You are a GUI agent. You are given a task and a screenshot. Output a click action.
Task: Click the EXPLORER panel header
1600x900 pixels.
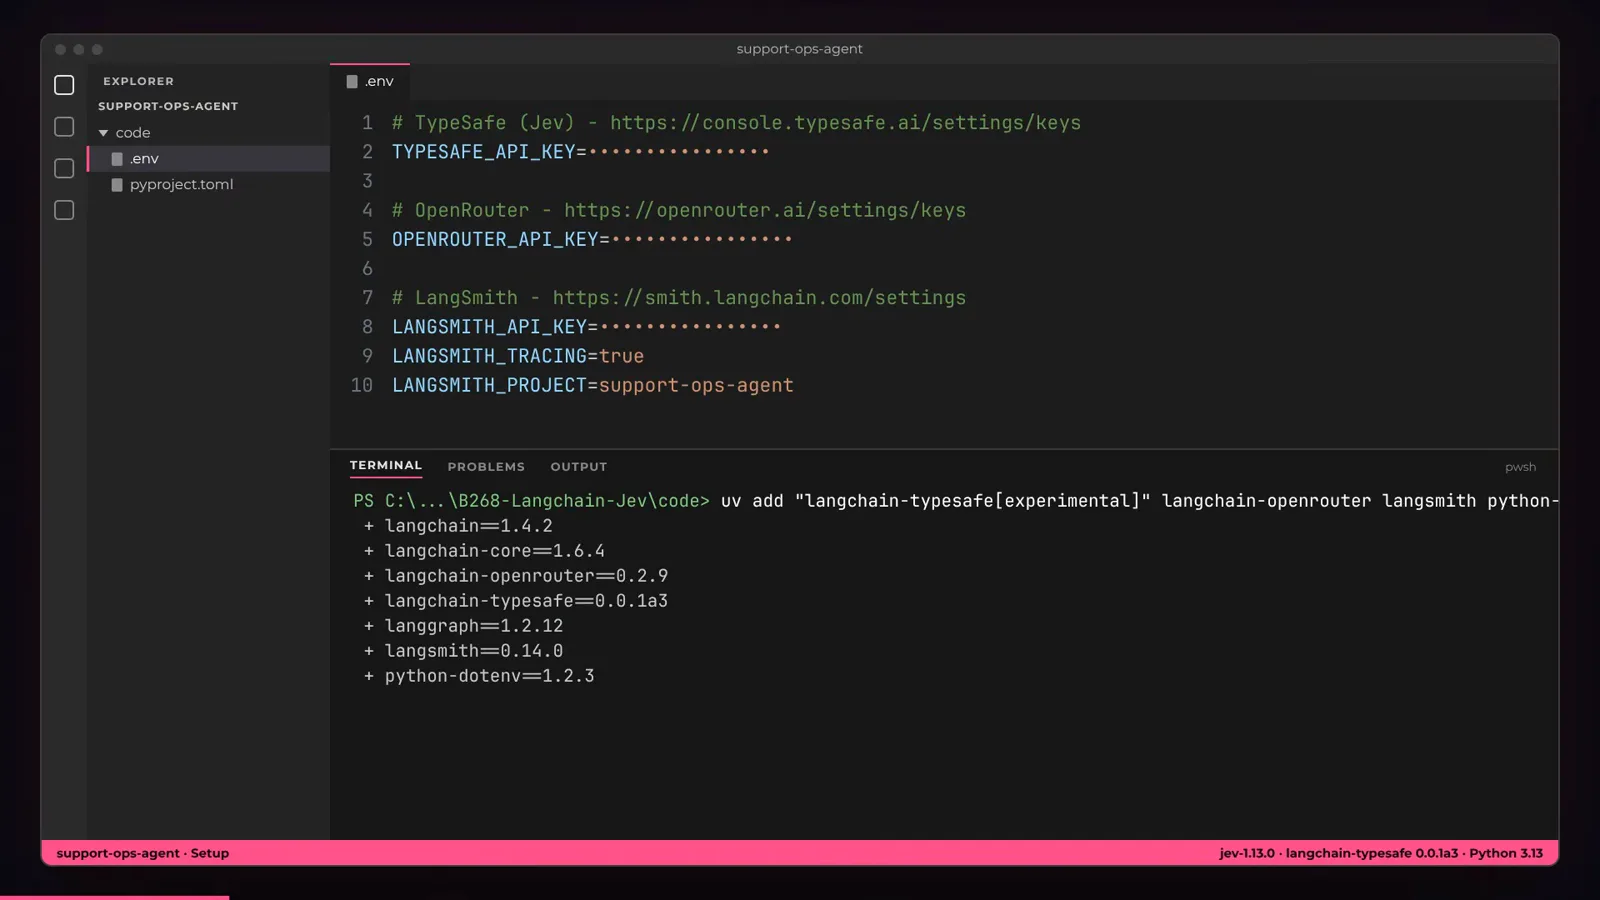point(138,81)
